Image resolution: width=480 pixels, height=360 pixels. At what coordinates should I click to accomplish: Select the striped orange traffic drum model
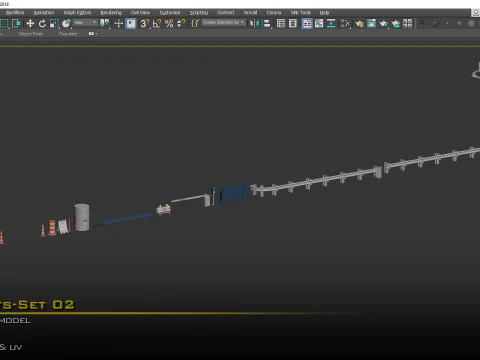click(52, 228)
